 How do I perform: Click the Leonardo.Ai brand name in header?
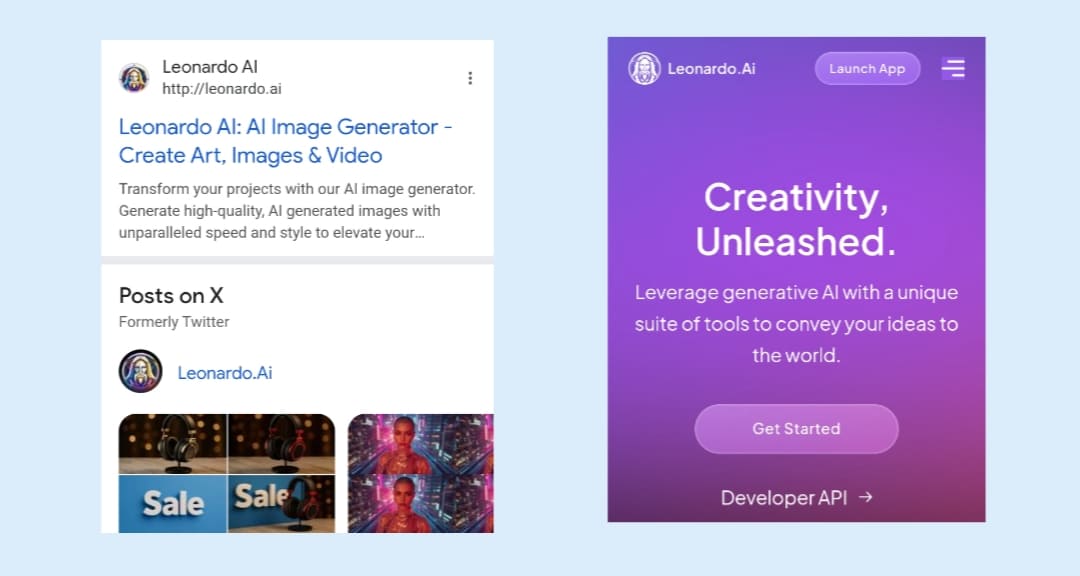[712, 69]
